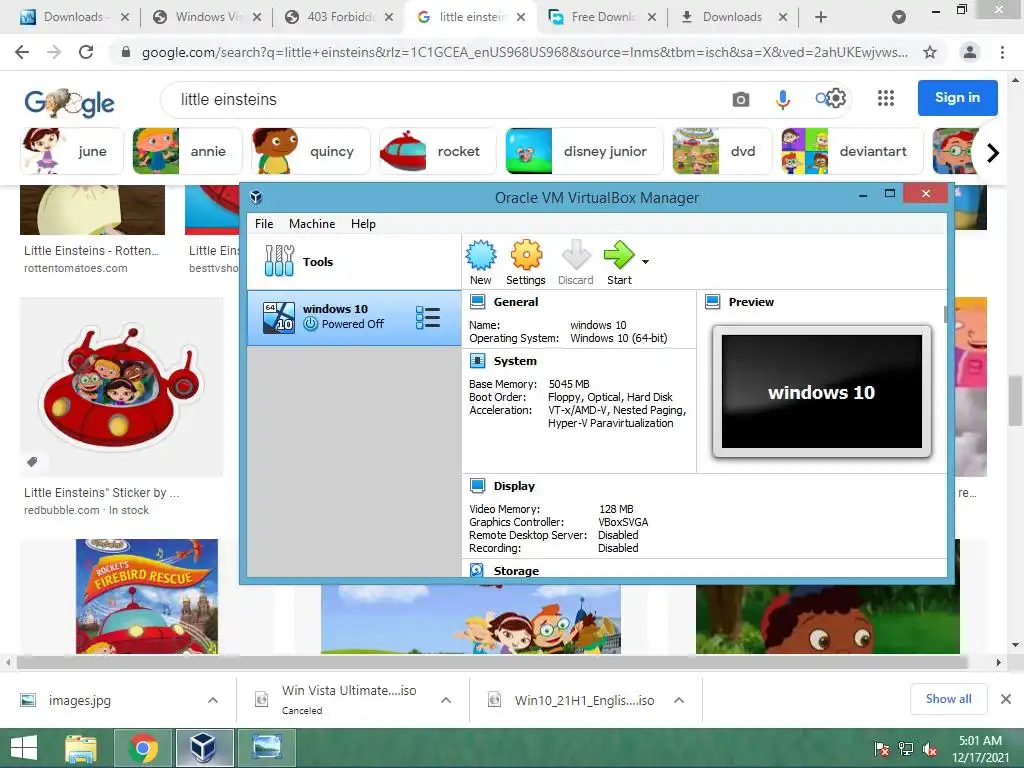Open the Machine menu in VirtualBox
The height and width of the screenshot is (768, 1024).
coord(312,224)
